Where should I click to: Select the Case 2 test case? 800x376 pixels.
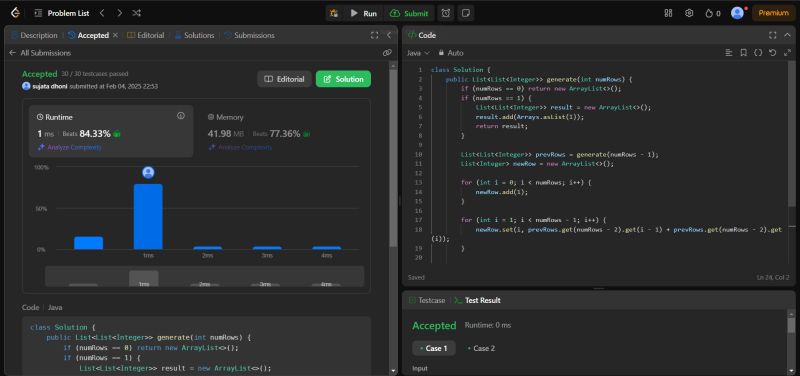pos(481,348)
